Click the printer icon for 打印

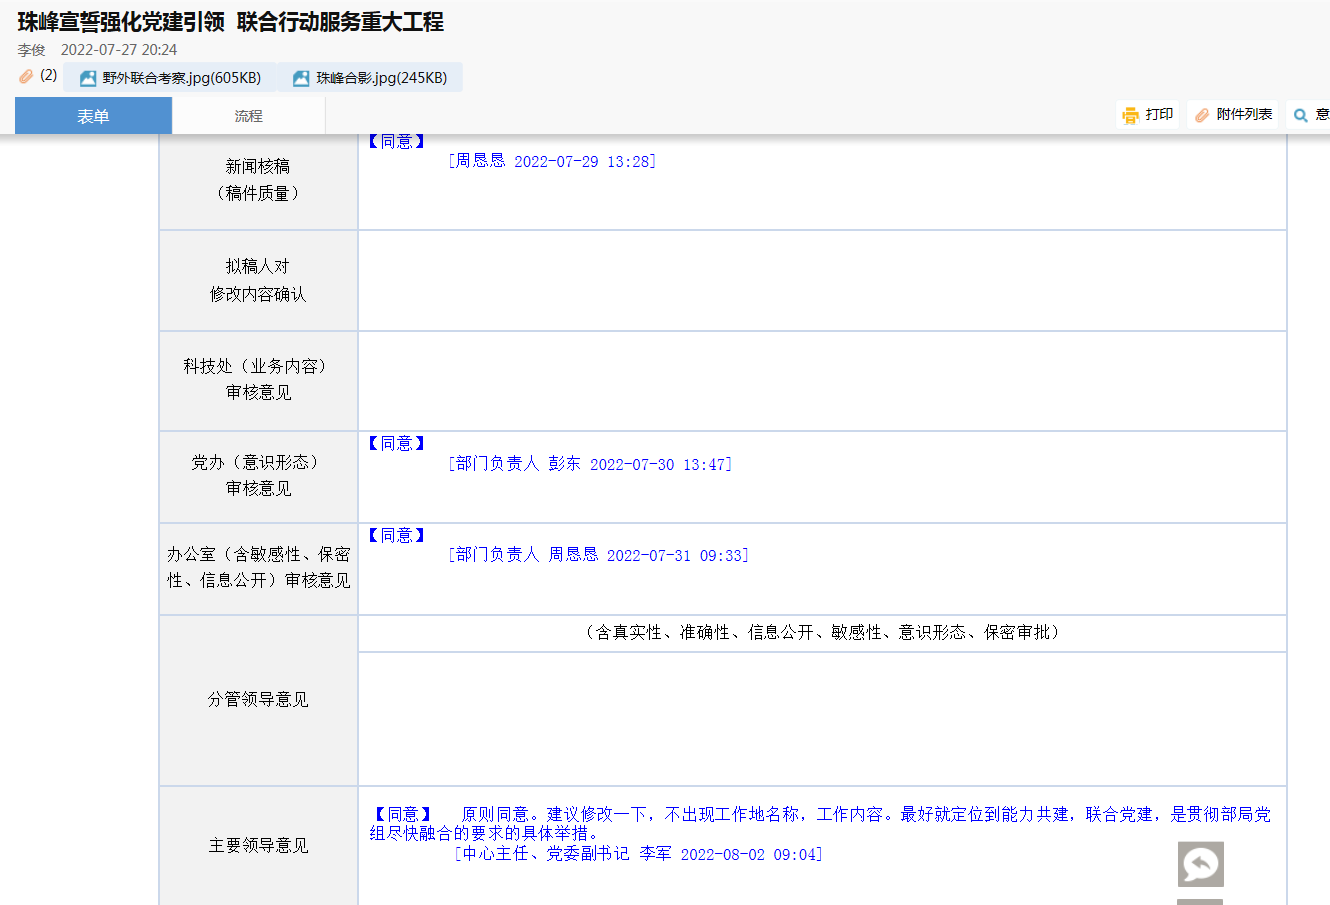1131,115
